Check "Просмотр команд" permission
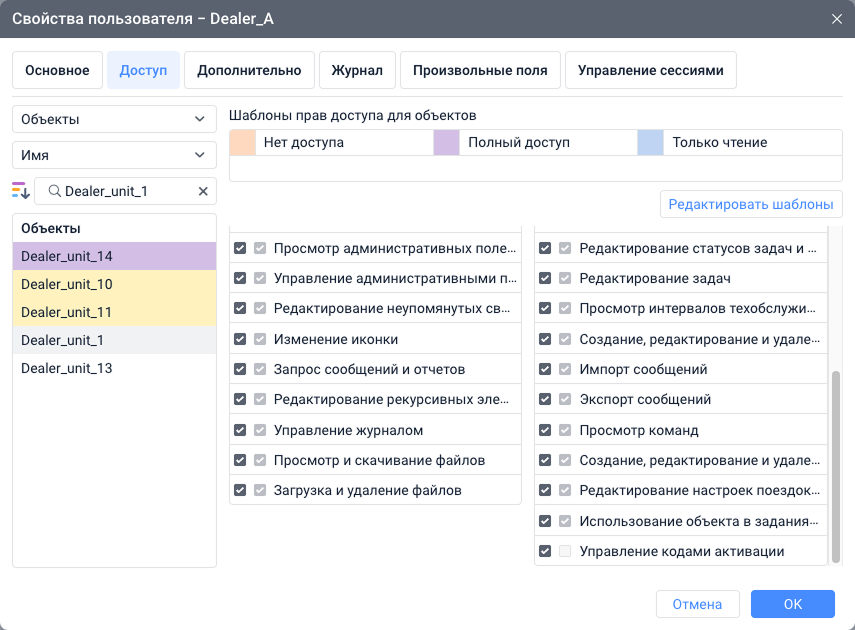The image size is (855, 630). 545,430
